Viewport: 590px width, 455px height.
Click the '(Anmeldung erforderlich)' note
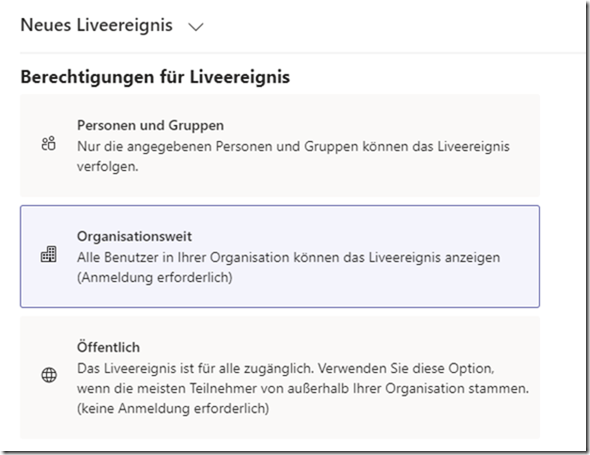(x=155, y=277)
